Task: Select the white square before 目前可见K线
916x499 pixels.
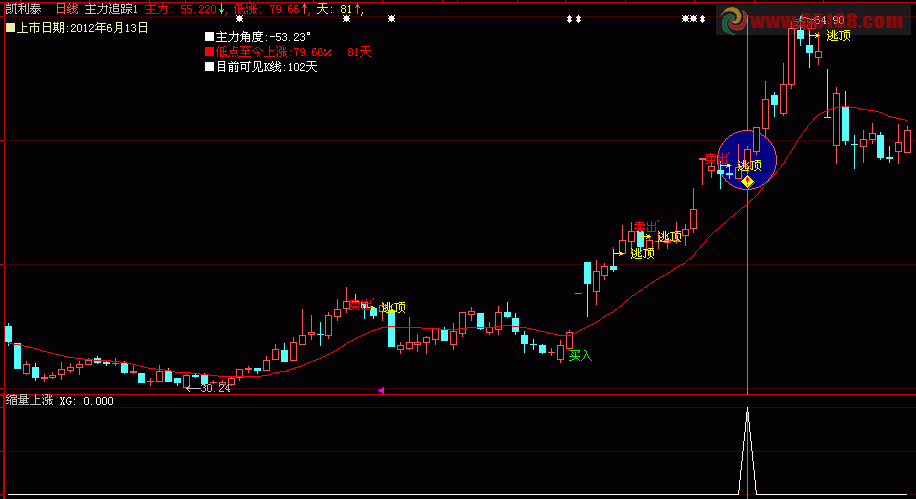Action: point(209,67)
